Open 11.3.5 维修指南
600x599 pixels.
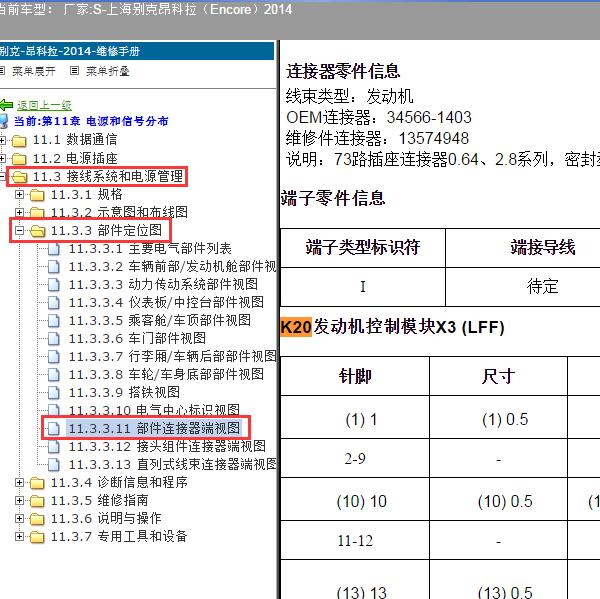99,500
